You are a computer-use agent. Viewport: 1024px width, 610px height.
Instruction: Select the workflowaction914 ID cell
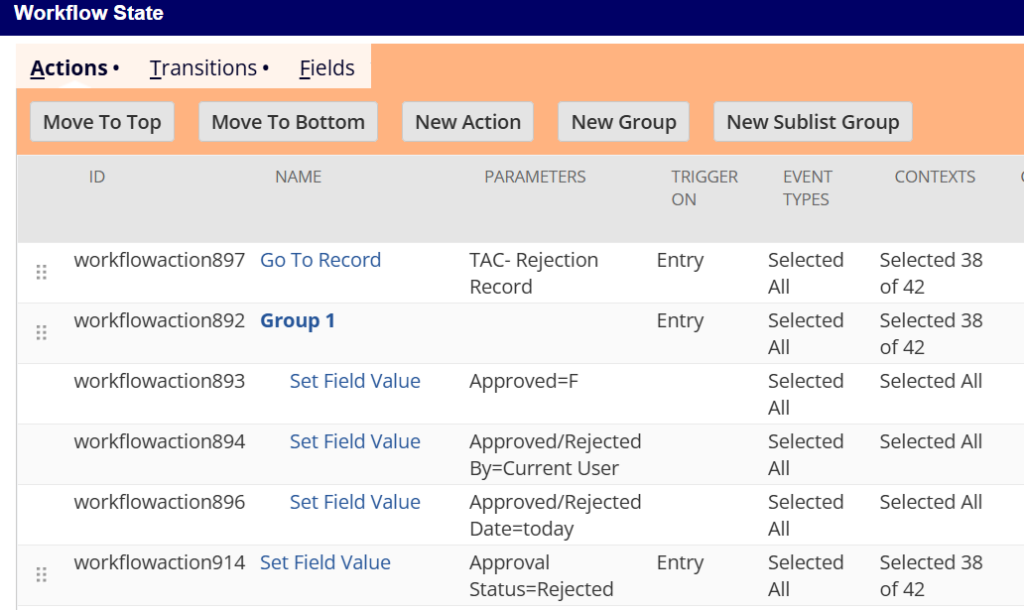159,563
